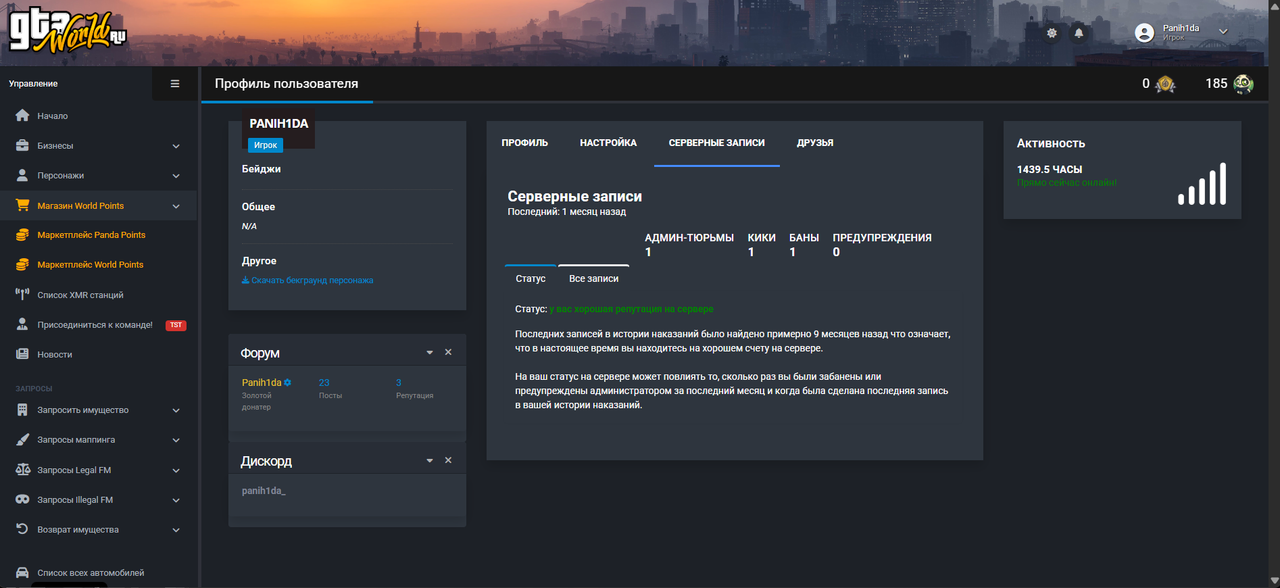
Task: Click the cart icon for Магазин World Points
Action: tap(23, 205)
